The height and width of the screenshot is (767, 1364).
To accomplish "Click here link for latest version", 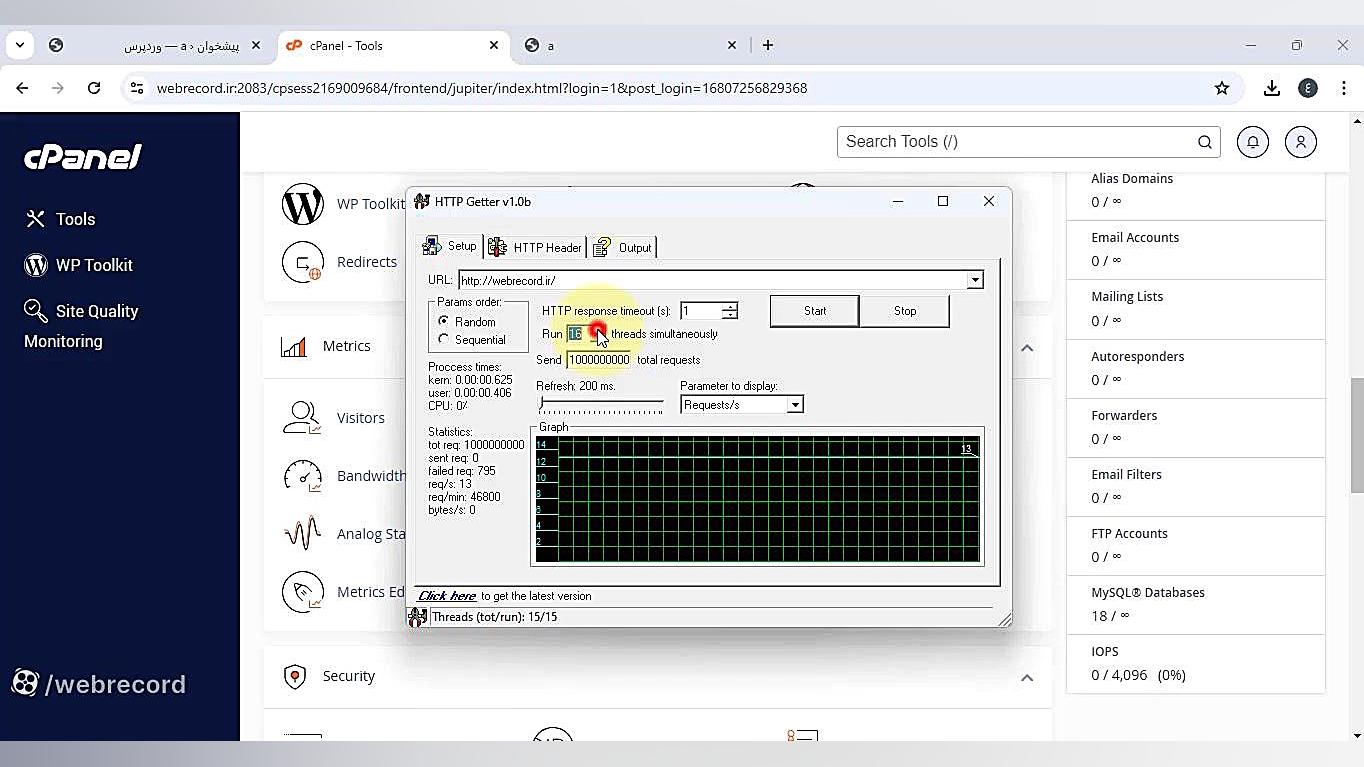I will pyautogui.click(x=447, y=596).
